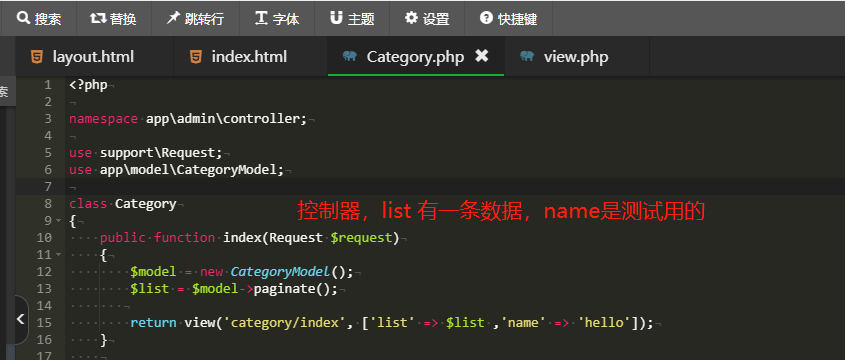Click the 'name' string key on line 15
This screenshot has width=845, height=360.
pyautogui.click(x=523, y=323)
